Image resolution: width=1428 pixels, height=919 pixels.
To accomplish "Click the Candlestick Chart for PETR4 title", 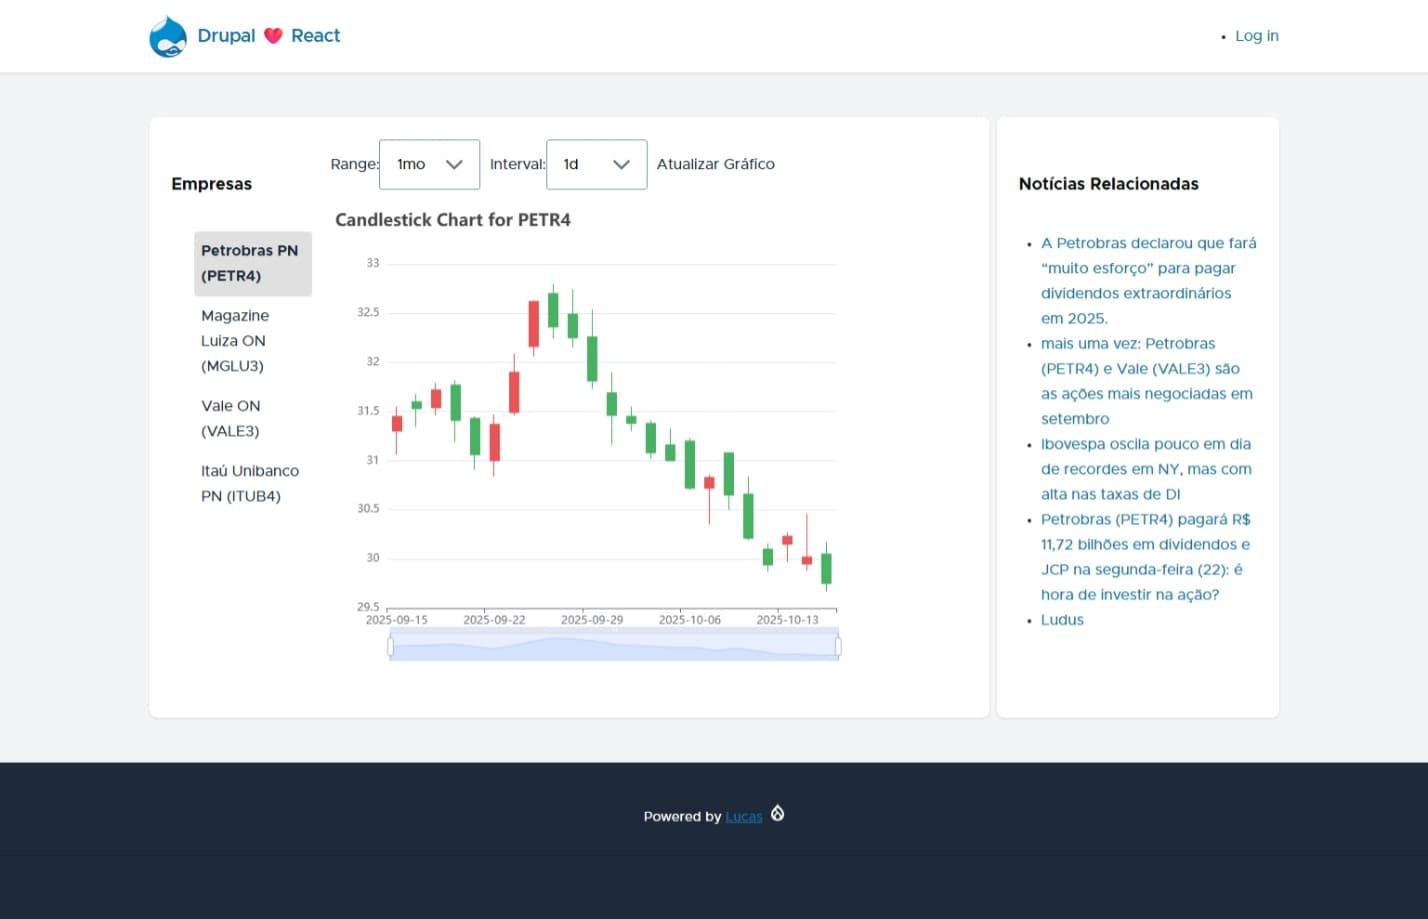I will [453, 220].
